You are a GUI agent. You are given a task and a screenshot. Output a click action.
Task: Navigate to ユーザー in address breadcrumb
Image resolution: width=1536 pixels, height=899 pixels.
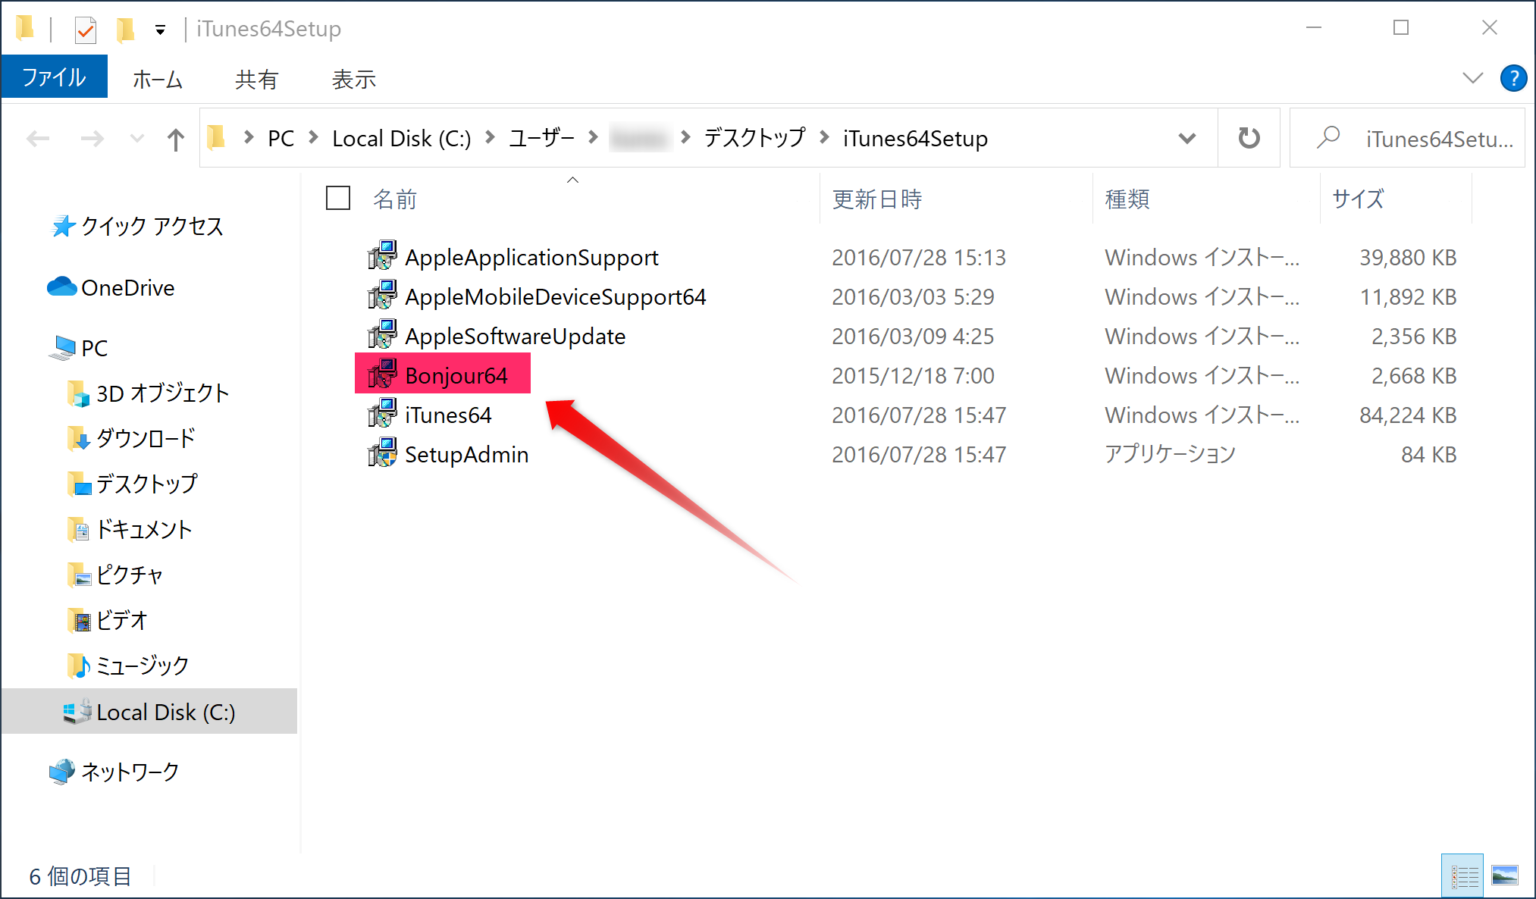click(x=541, y=138)
